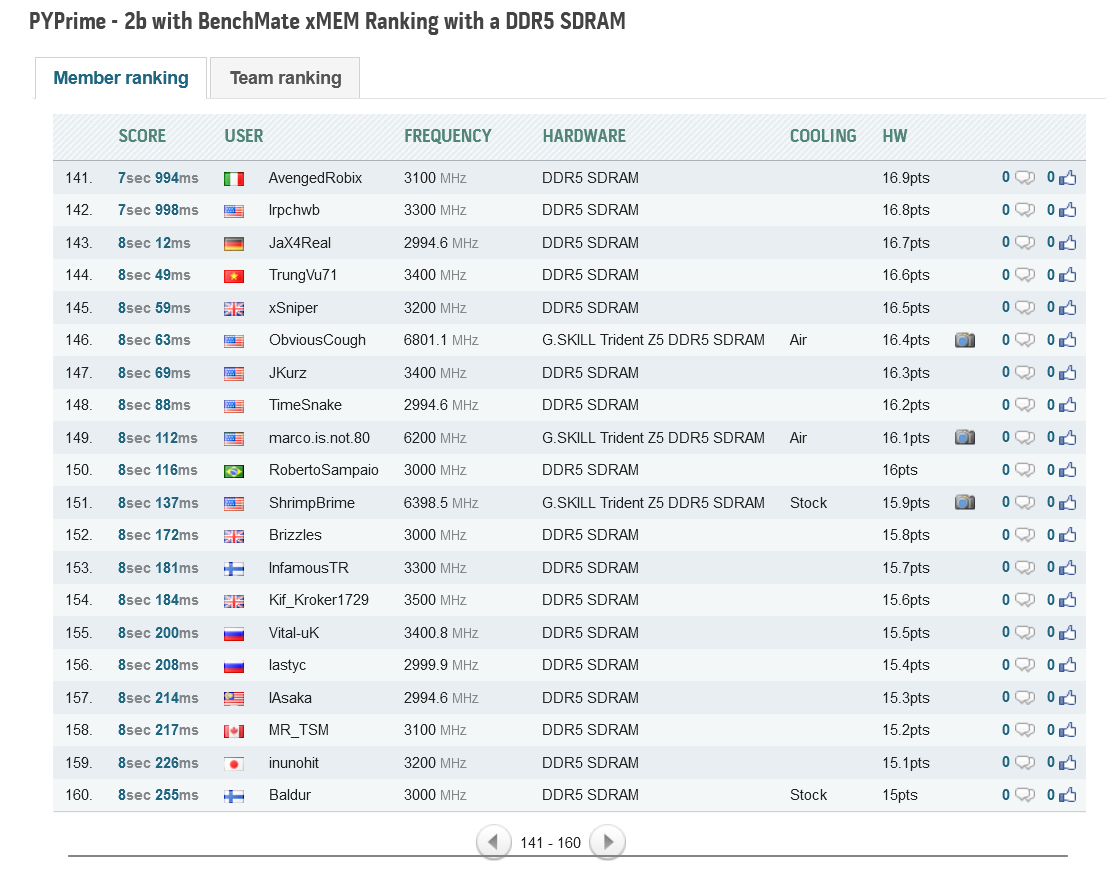
Task: Open user profile link for xSniper
Action: point(293,308)
